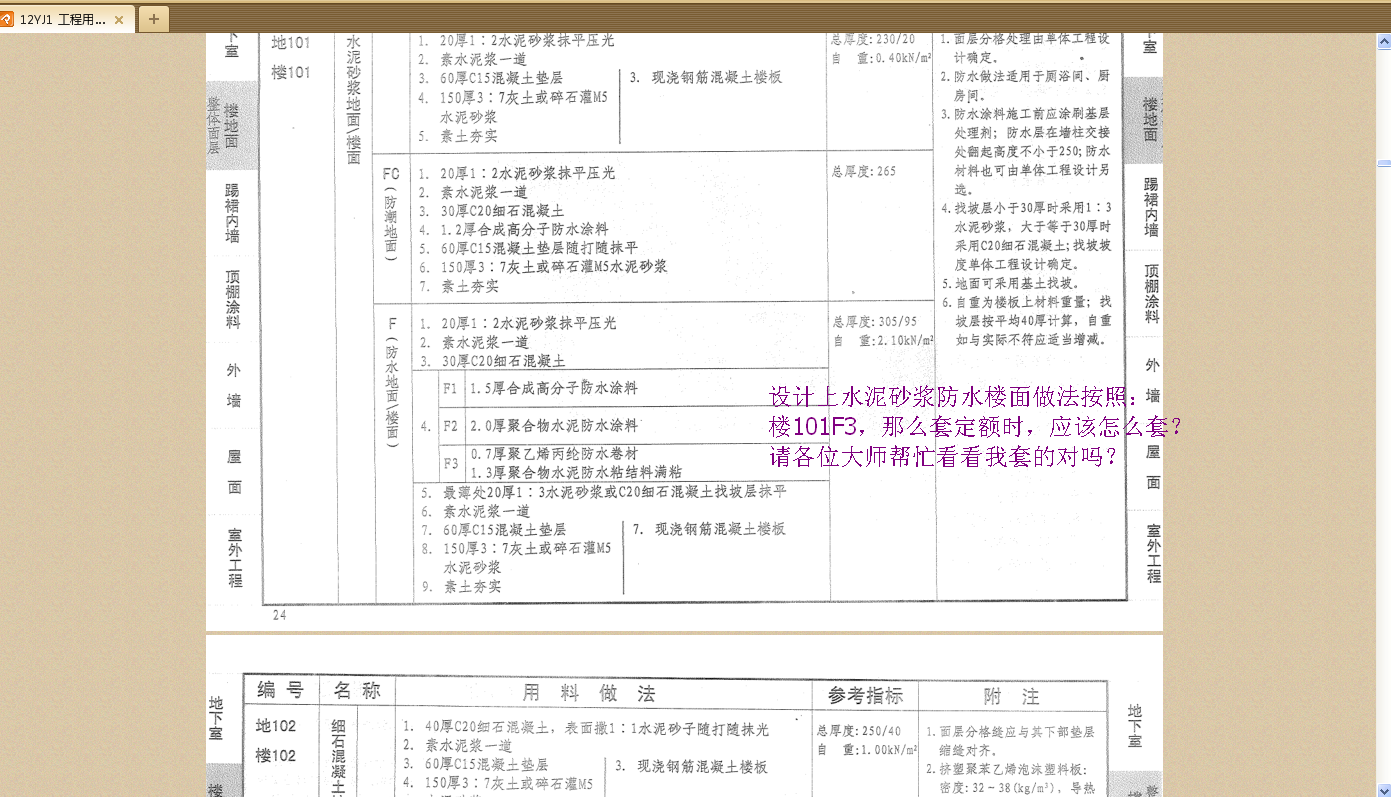Click the line 1.5厚合成高分子防水涂料
1391x797 pixels.
pyautogui.click(x=553, y=388)
